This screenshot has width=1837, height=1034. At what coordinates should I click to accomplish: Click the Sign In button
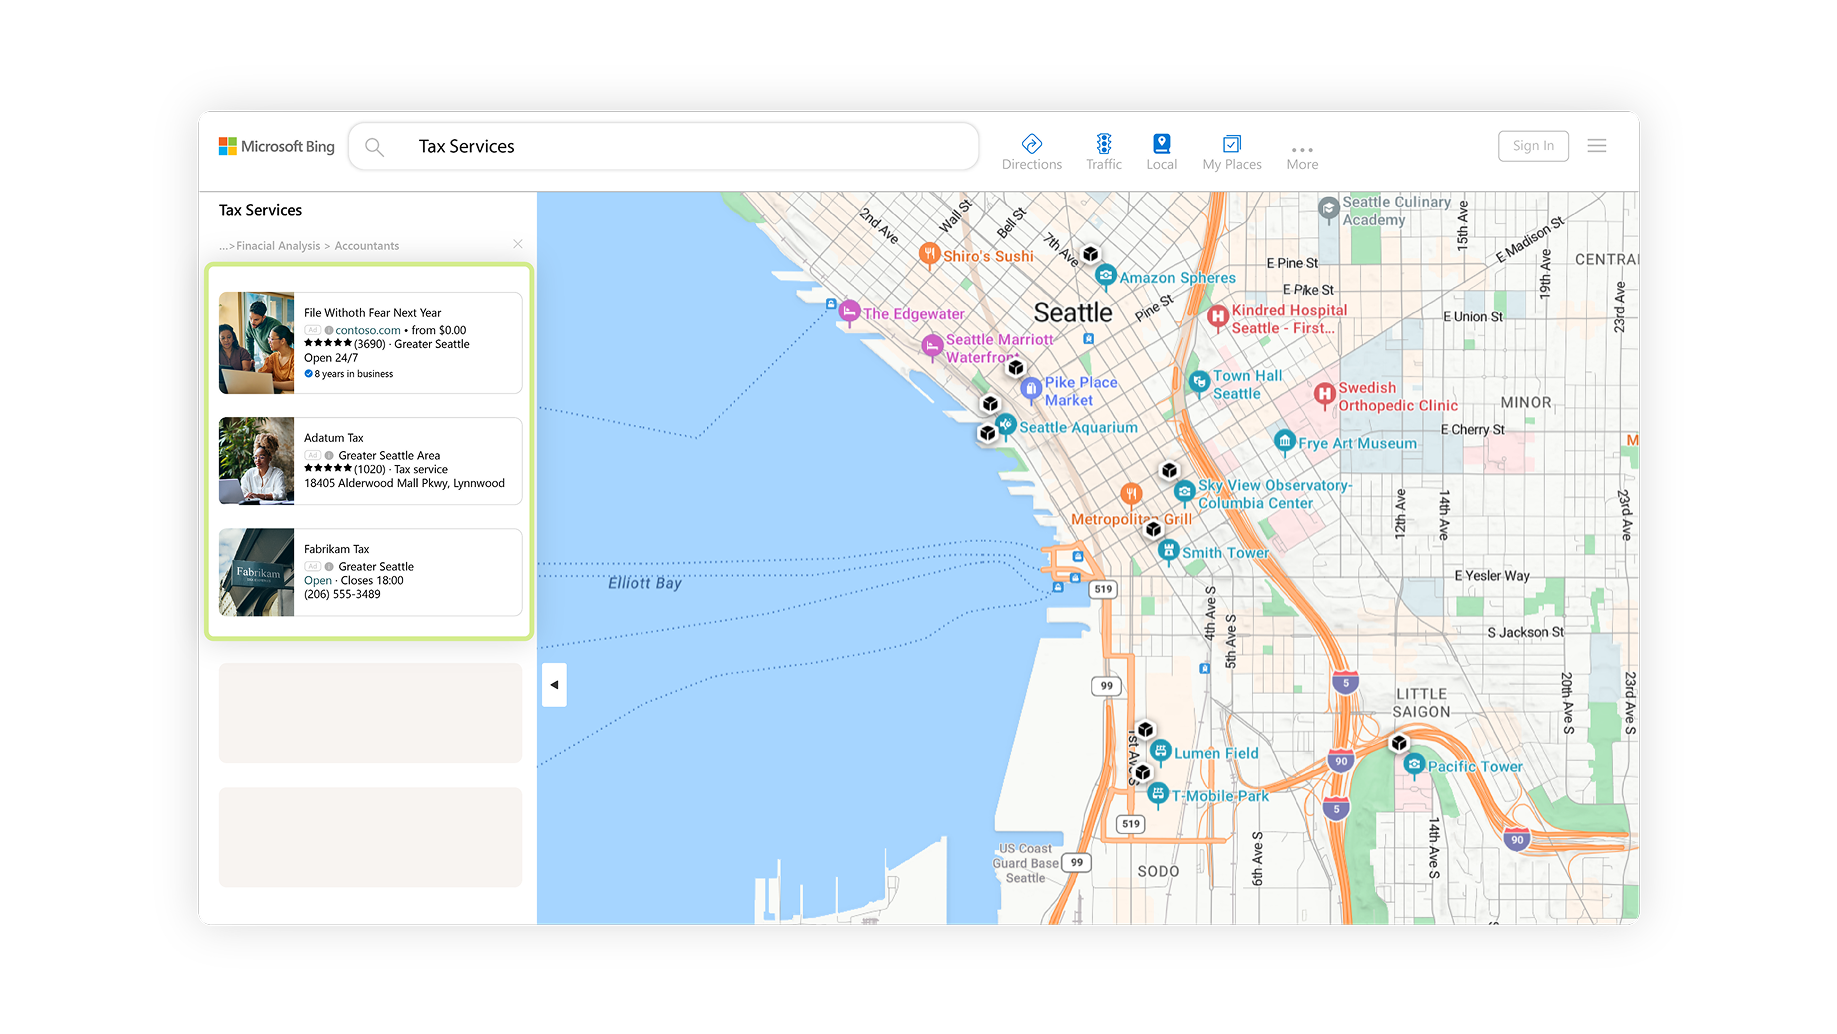pos(1532,146)
